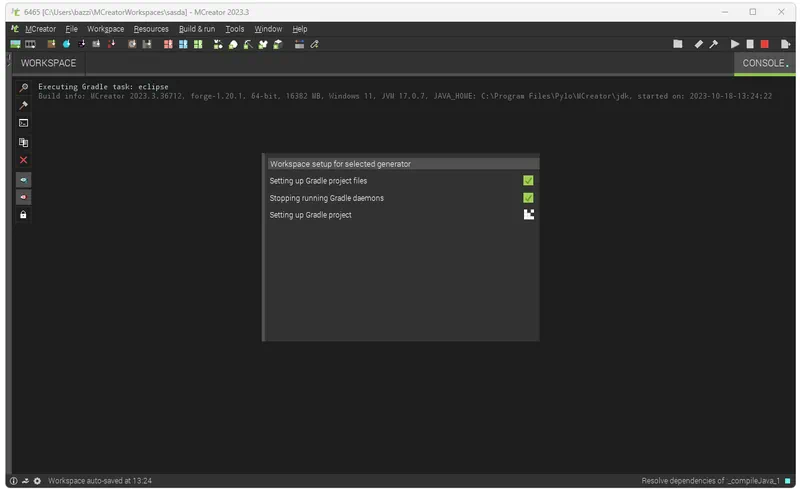Viewport: 800px width, 489px height.
Task: Click the green shapes pack toolbar icon
Action: pyautogui.click(x=218, y=44)
